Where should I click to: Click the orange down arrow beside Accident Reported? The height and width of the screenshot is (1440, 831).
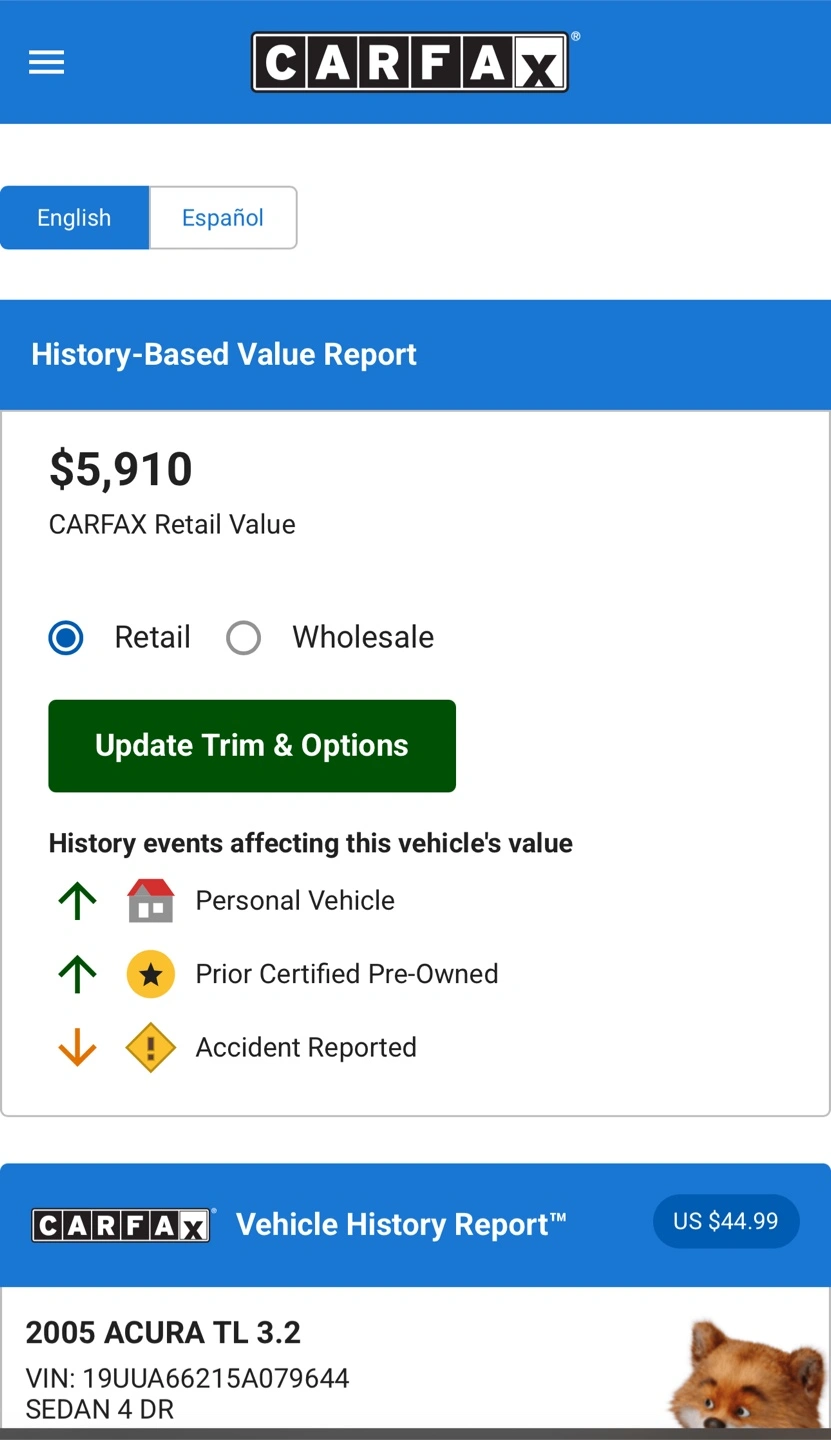click(x=77, y=1048)
